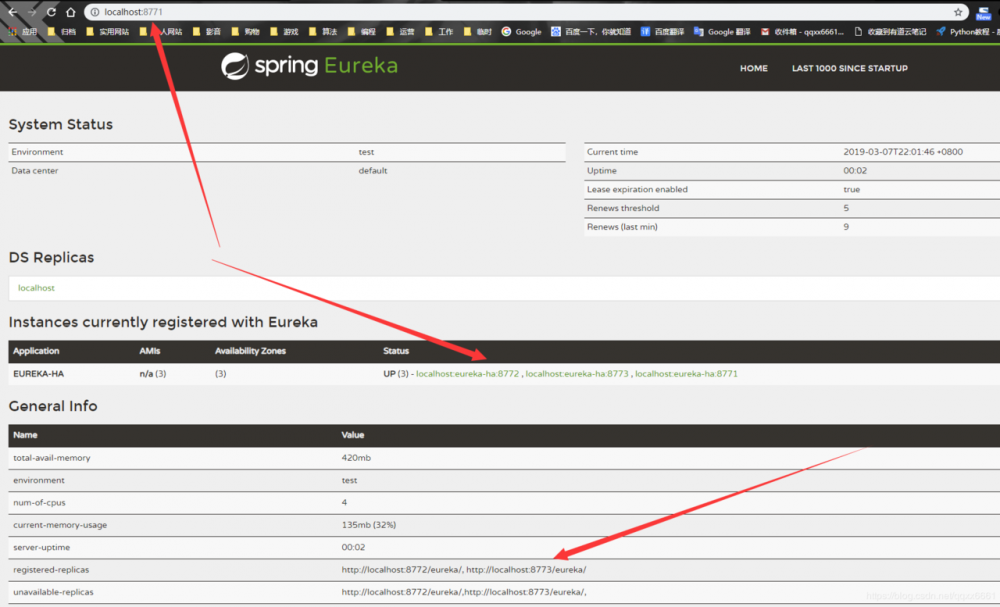
Task: Select the System Status heading
Action: point(61,124)
